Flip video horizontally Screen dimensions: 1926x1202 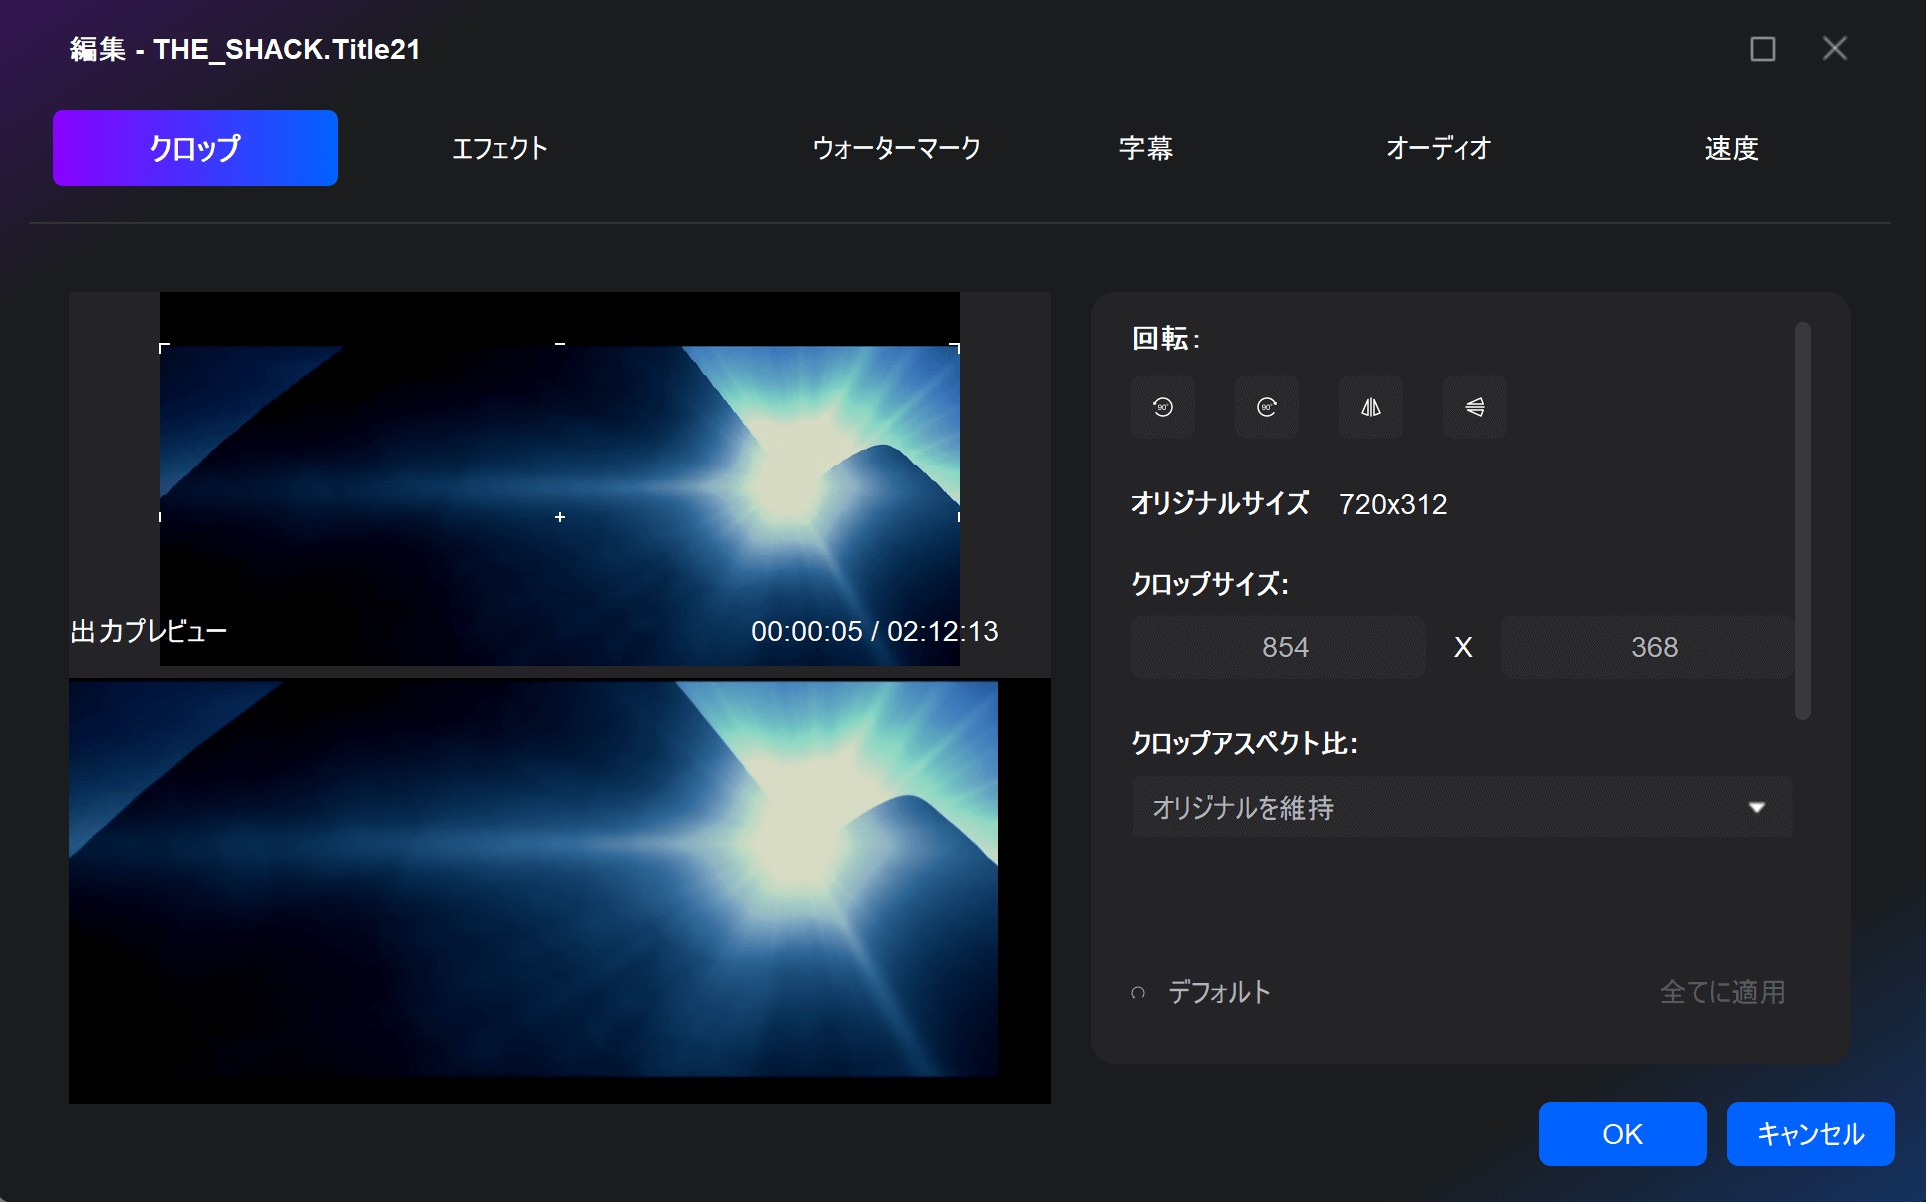[1370, 407]
